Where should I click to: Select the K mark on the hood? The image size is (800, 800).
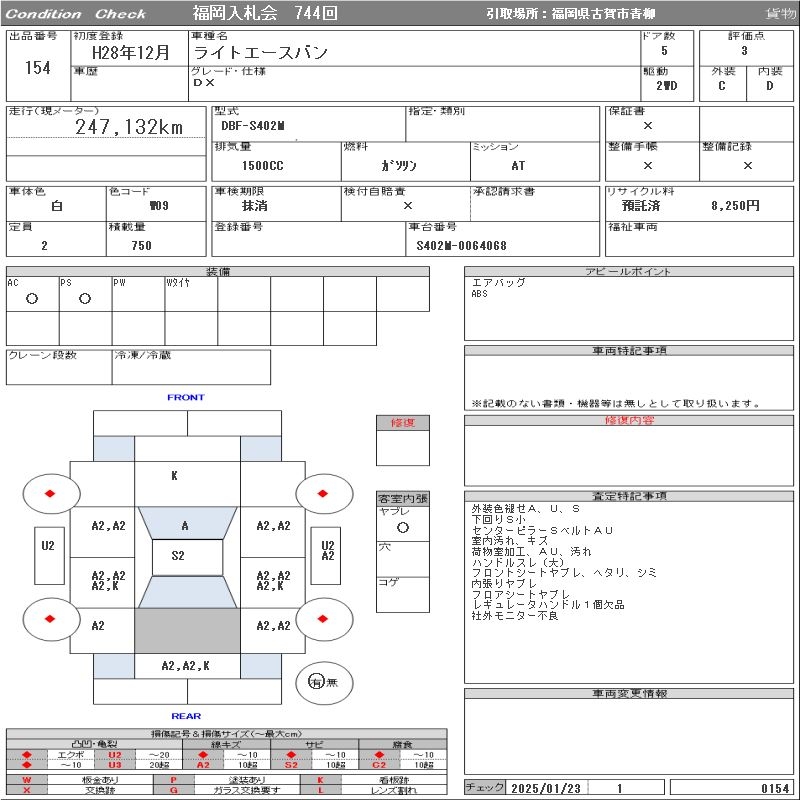click(174, 476)
